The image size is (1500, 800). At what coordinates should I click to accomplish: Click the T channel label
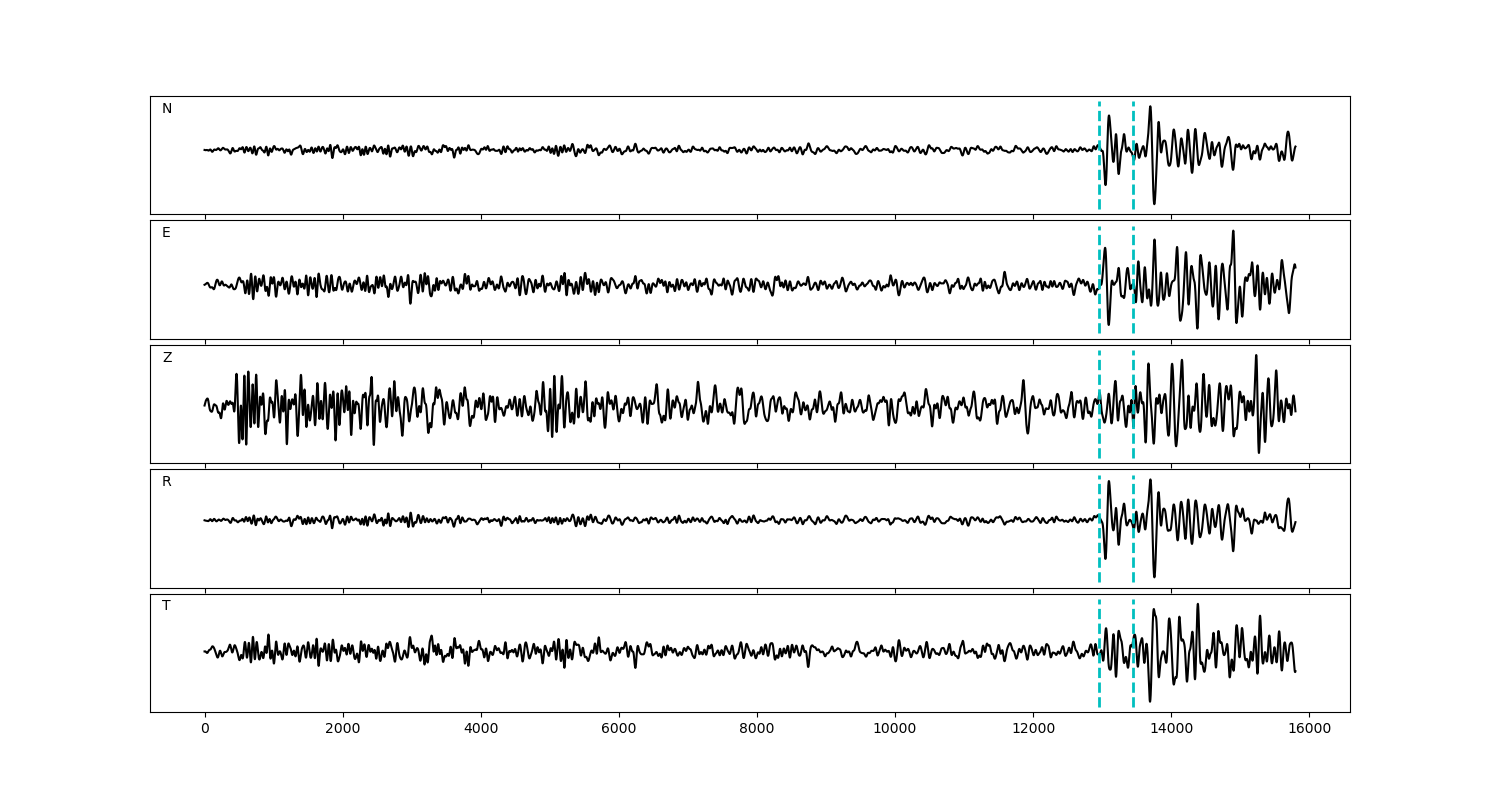click(166, 606)
